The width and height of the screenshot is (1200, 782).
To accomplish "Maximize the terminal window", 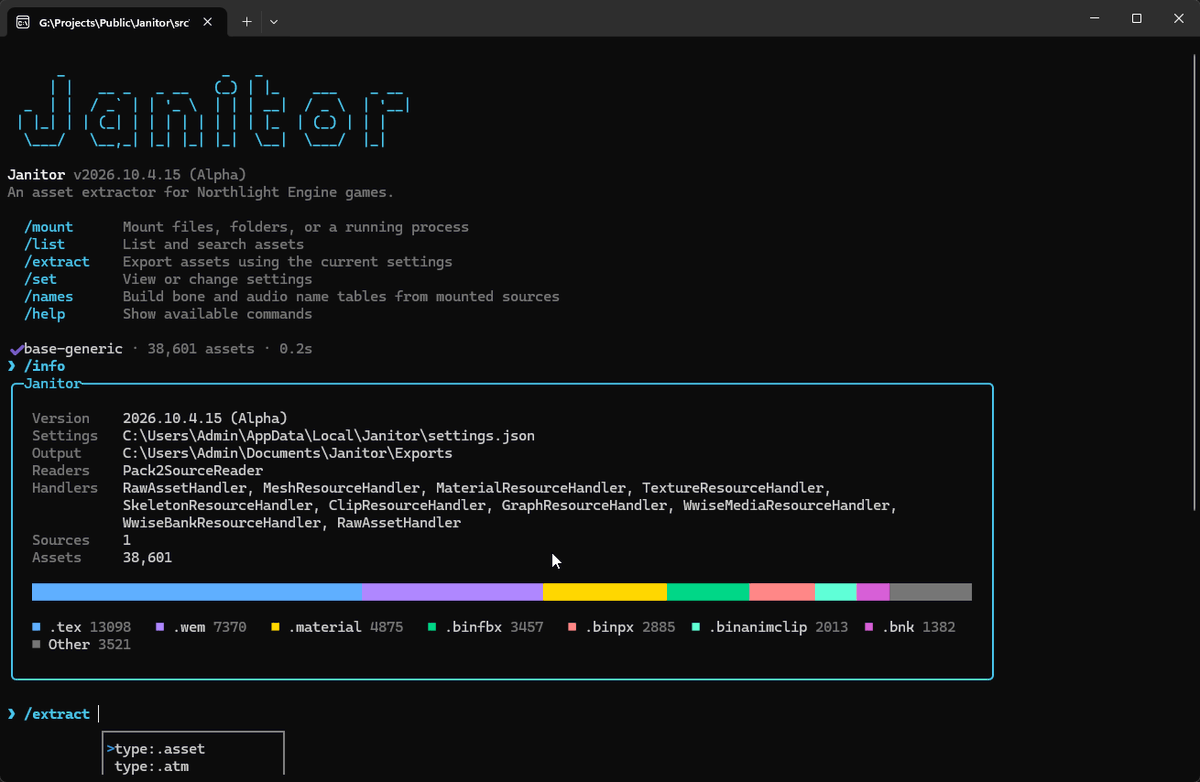I will pos(1137,18).
